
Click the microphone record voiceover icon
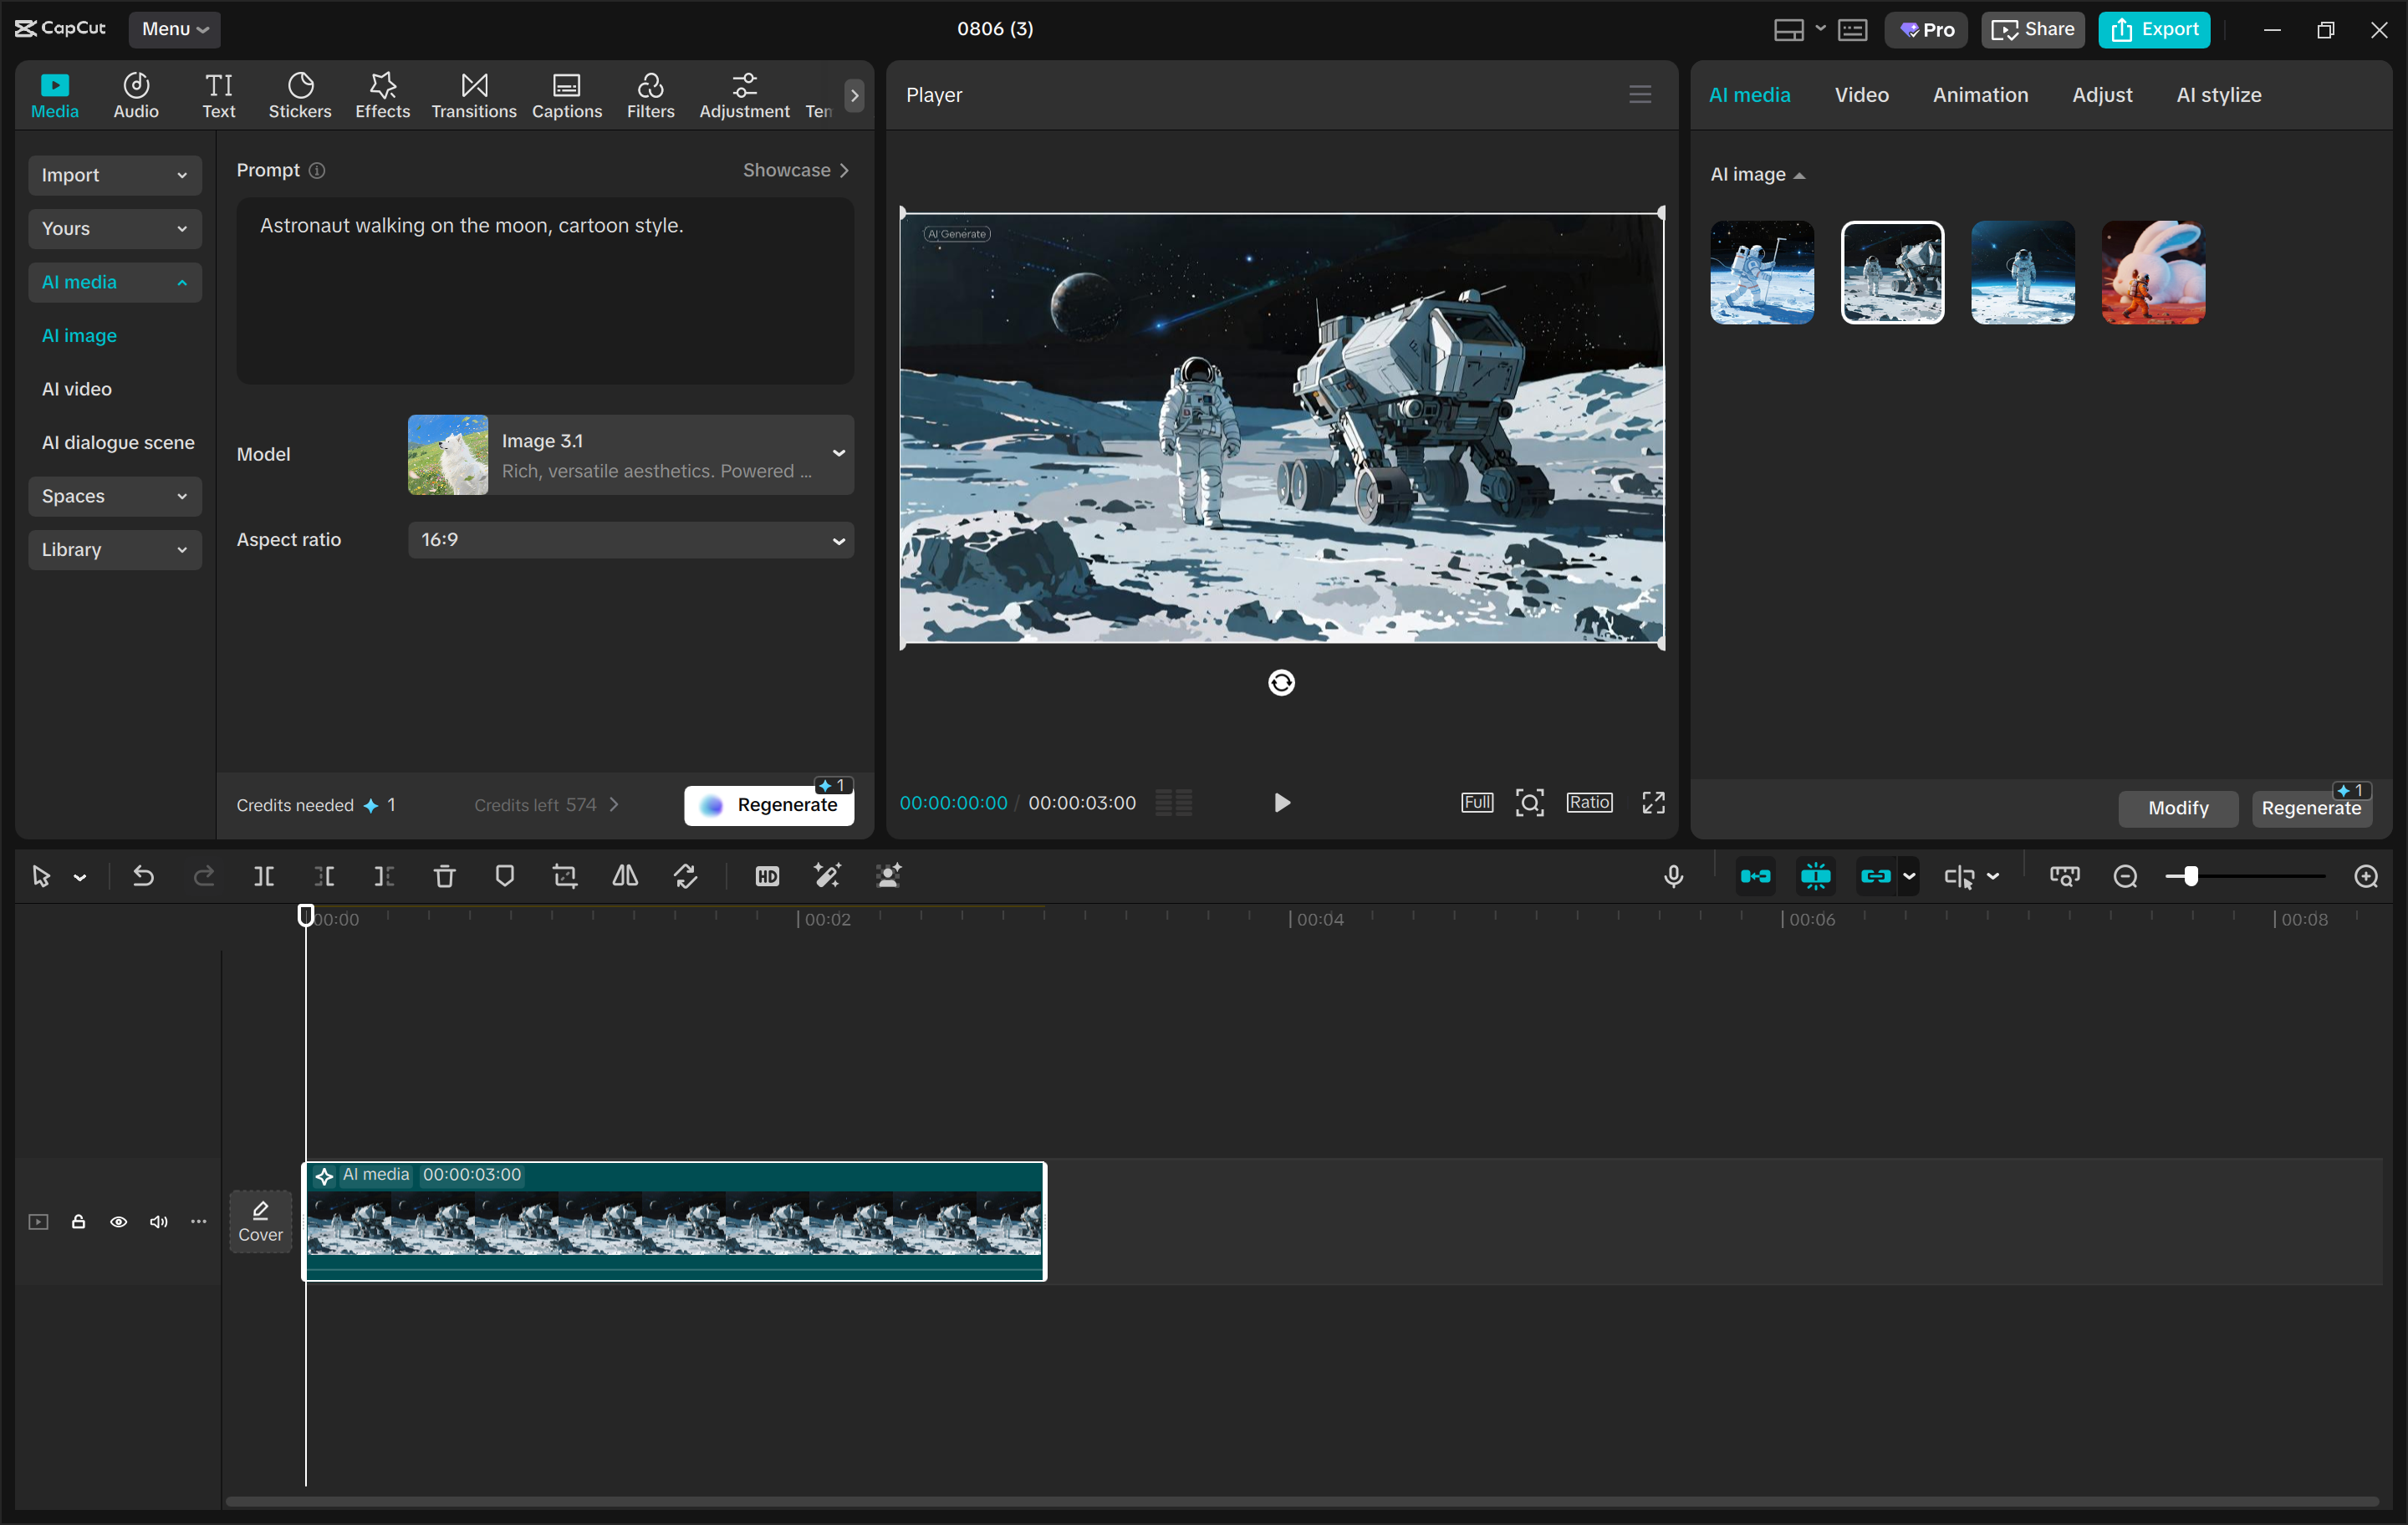coord(1673,876)
